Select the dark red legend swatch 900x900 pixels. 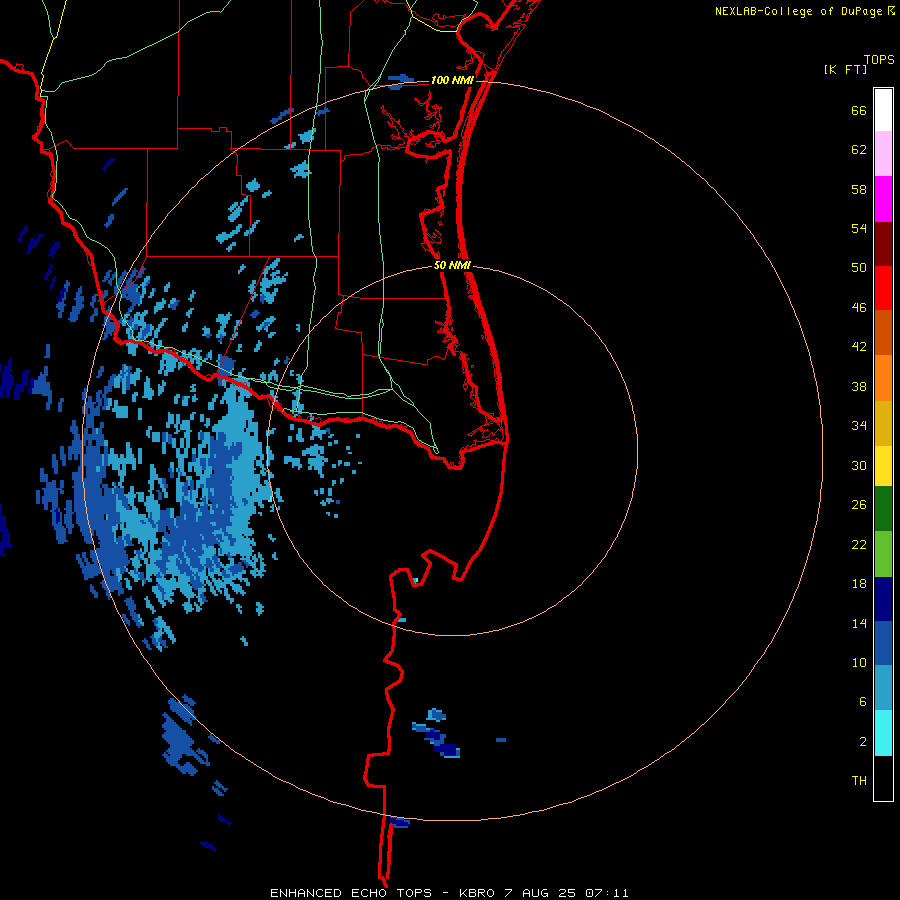point(883,244)
